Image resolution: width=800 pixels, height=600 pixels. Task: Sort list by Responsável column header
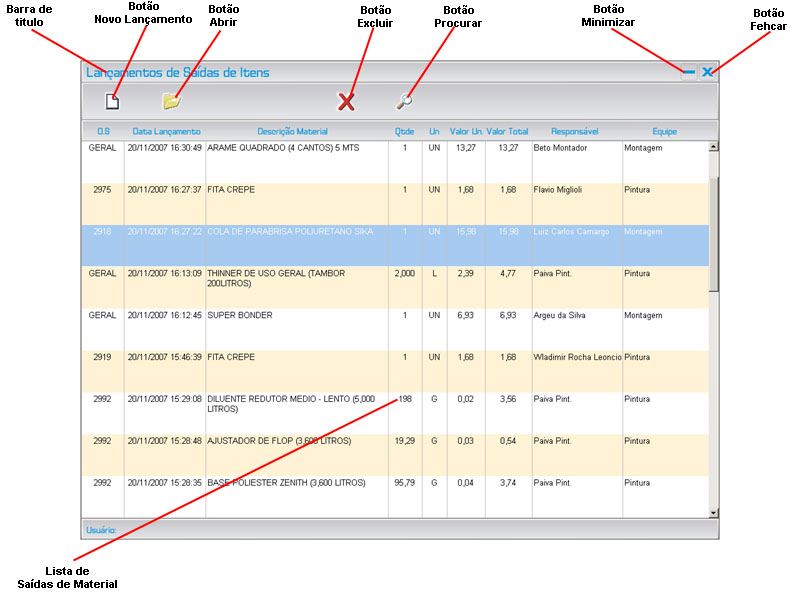point(575,131)
